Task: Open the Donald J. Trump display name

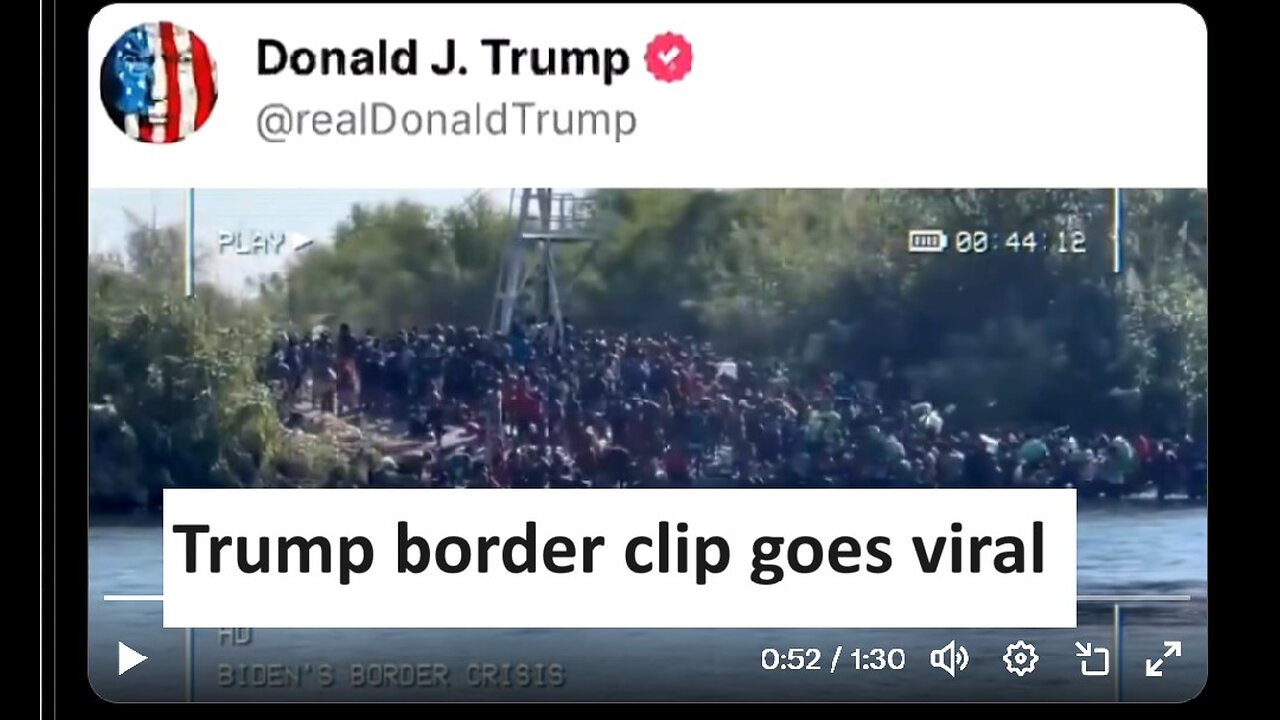Action: [x=443, y=58]
